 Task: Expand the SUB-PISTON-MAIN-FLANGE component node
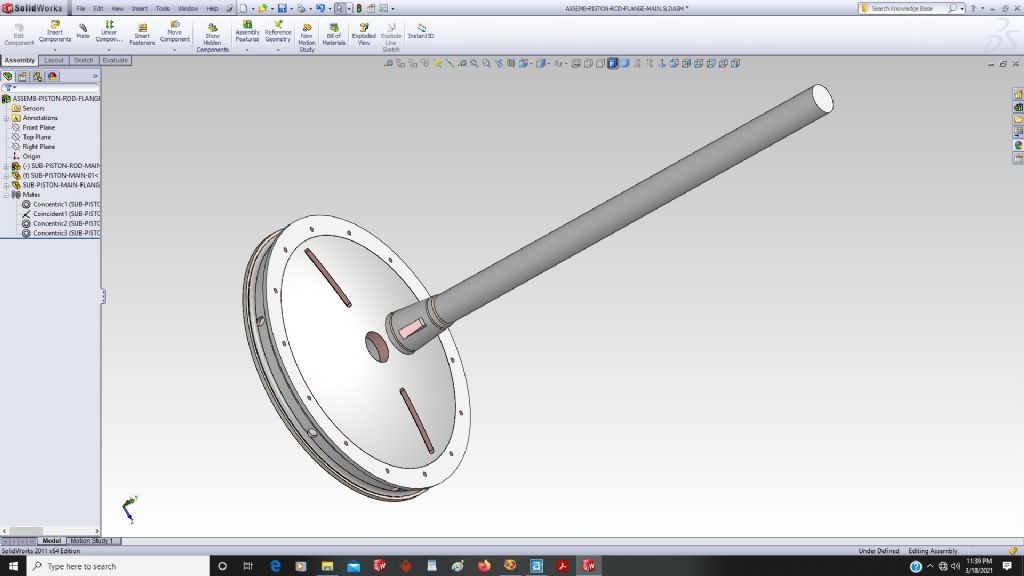(x=7, y=185)
